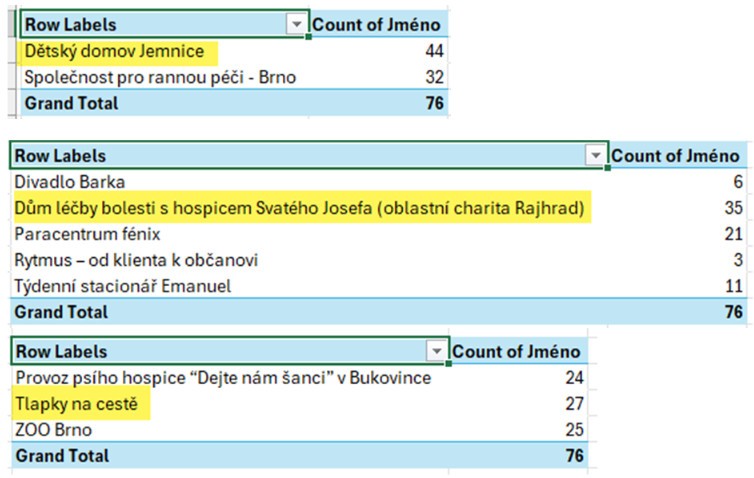Open Row Labels filter dropdown in first table
The height and width of the screenshot is (478, 754).
pyautogui.click(x=296, y=25)
